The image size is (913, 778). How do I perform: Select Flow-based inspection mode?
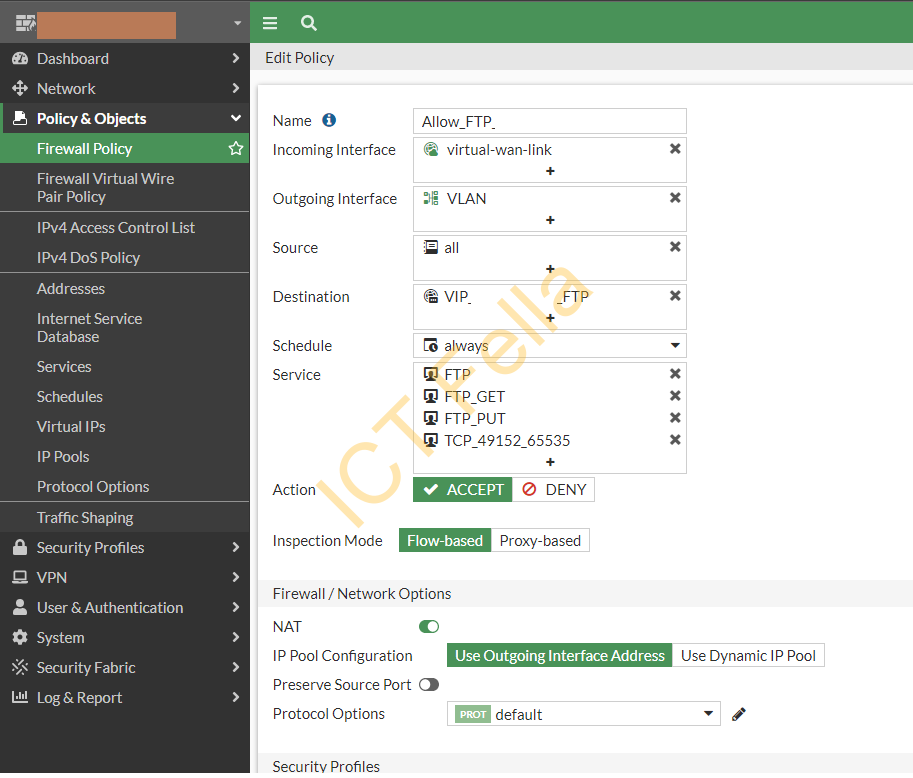click(x=445, y=540)
